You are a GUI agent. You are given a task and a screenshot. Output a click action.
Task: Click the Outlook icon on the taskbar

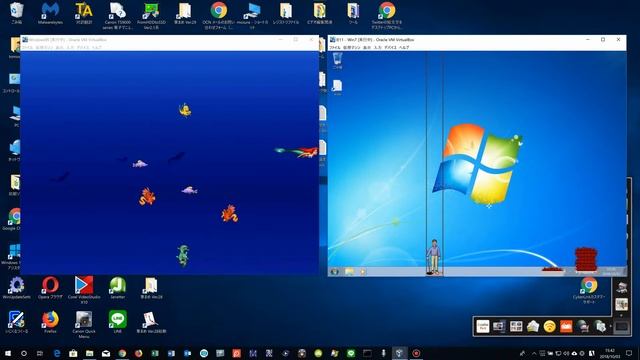[187, 353]
